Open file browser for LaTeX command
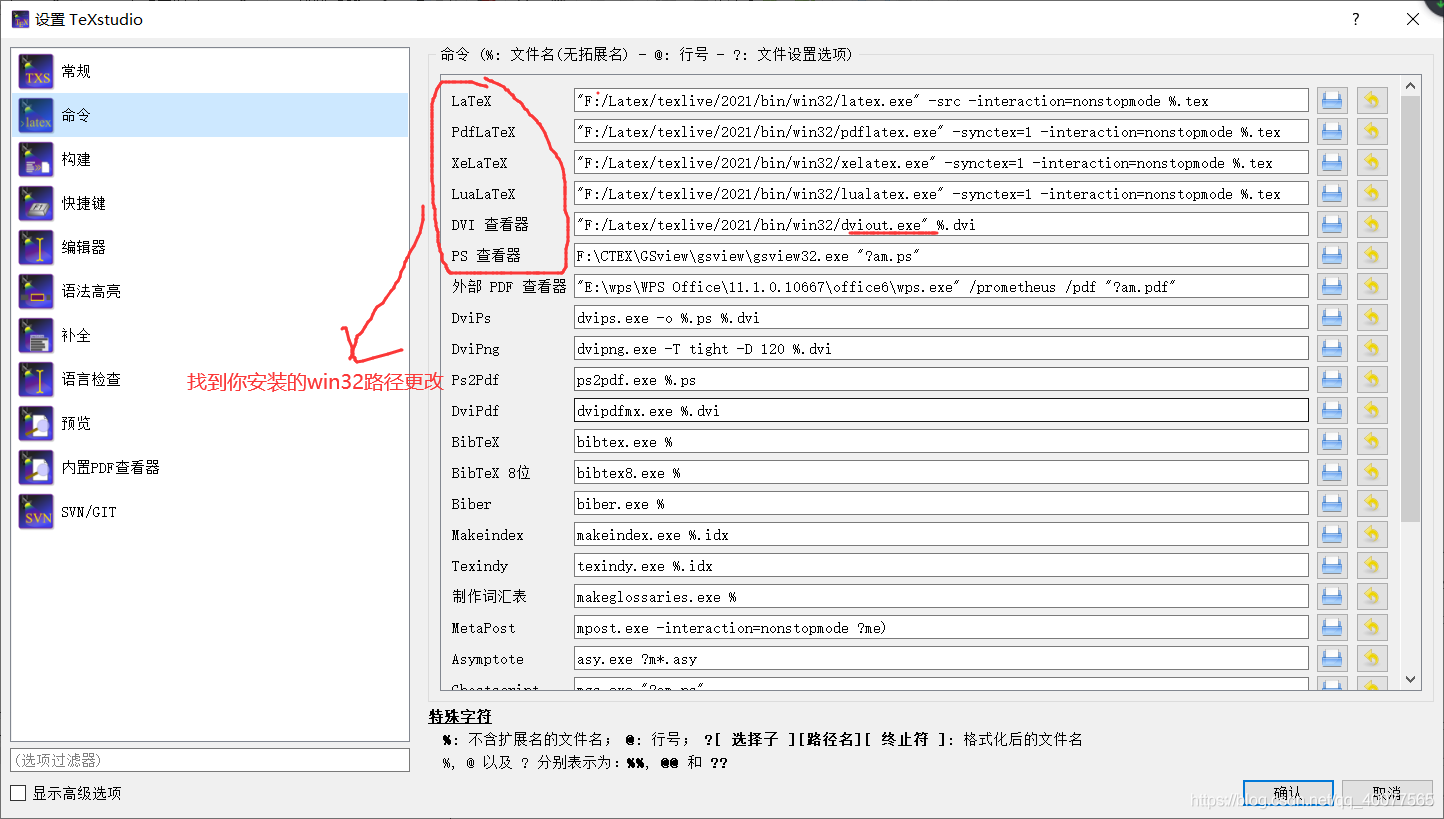The height and width of the screenshot is (819, 1444). 1332,100
